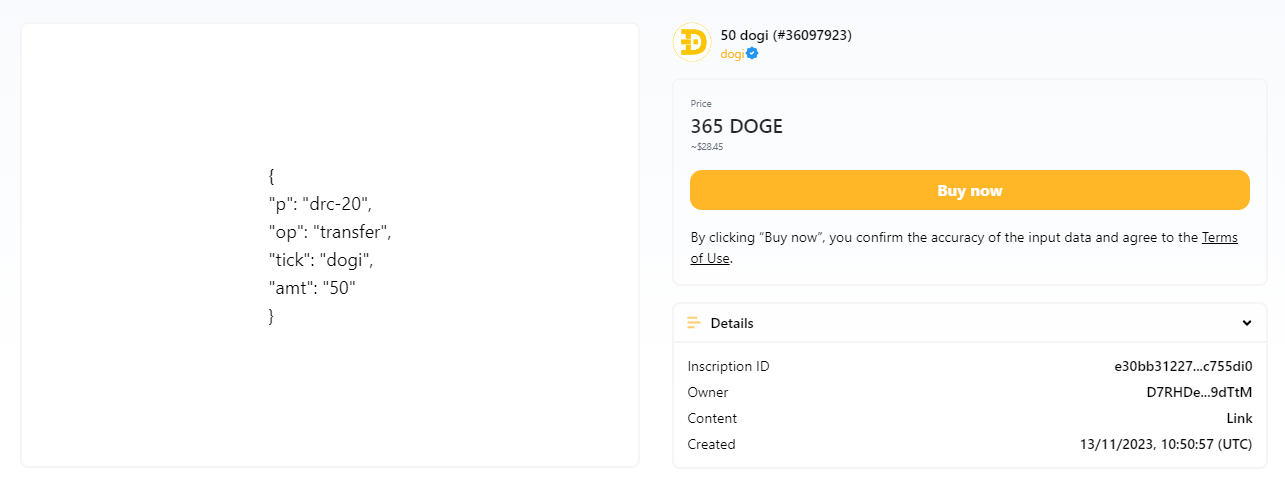Click the drc-20 JSON inscription preview
Image resolution: width=1285 pixels, height=497 pixels.
click(x=329, y=246)
